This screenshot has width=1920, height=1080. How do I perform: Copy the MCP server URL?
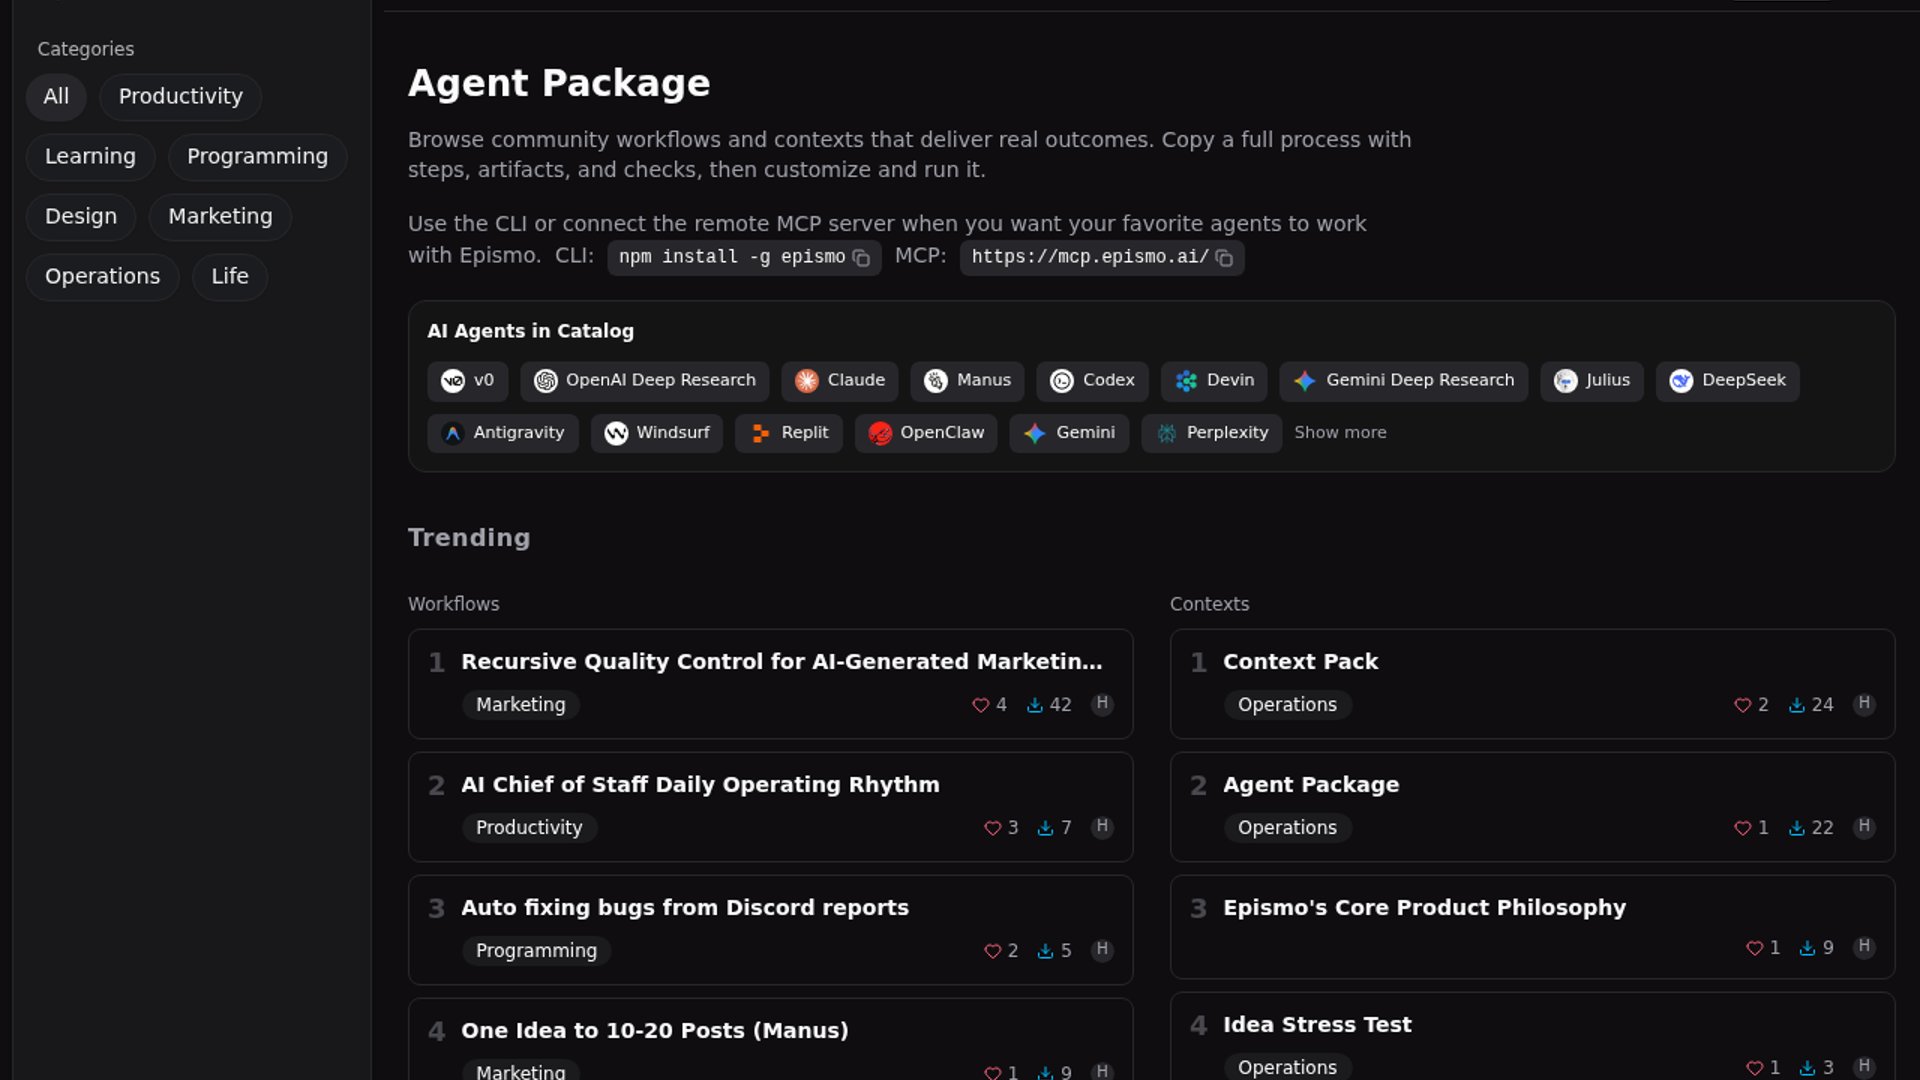pyautogui.click(x=1224, y=258)
